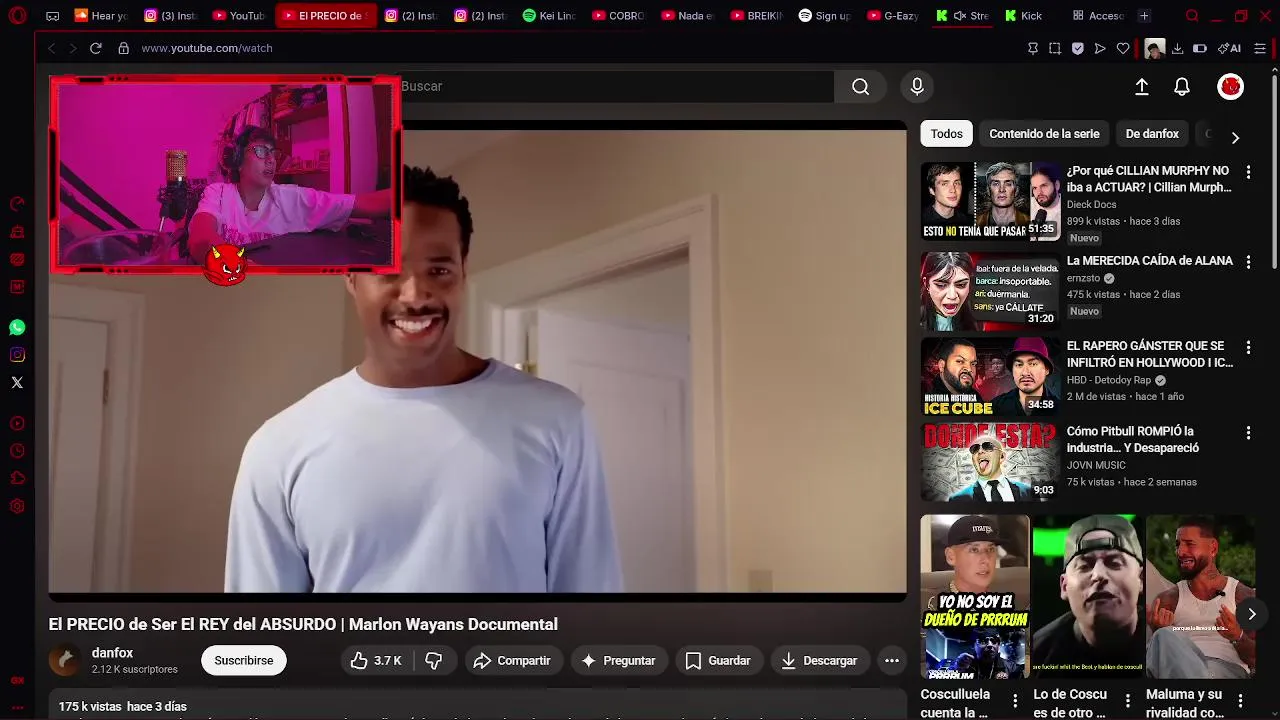Open options for Maluma y su short
Screen dimensions: 1280x720
[x=1240, y=700]
